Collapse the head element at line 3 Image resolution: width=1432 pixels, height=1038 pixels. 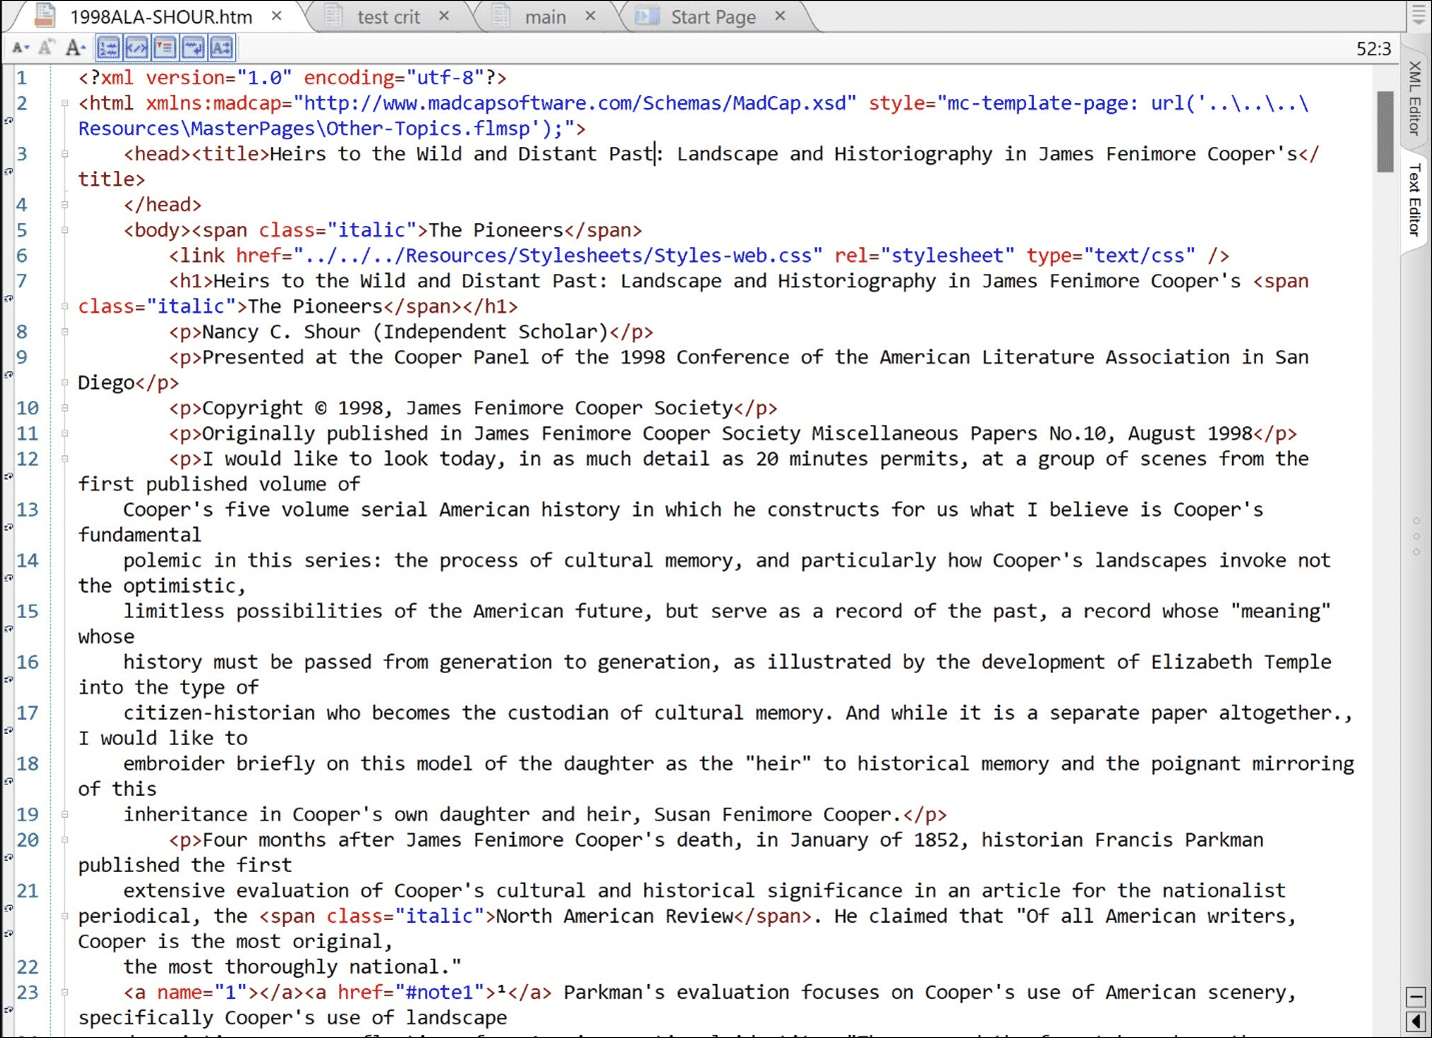[65, 154]
